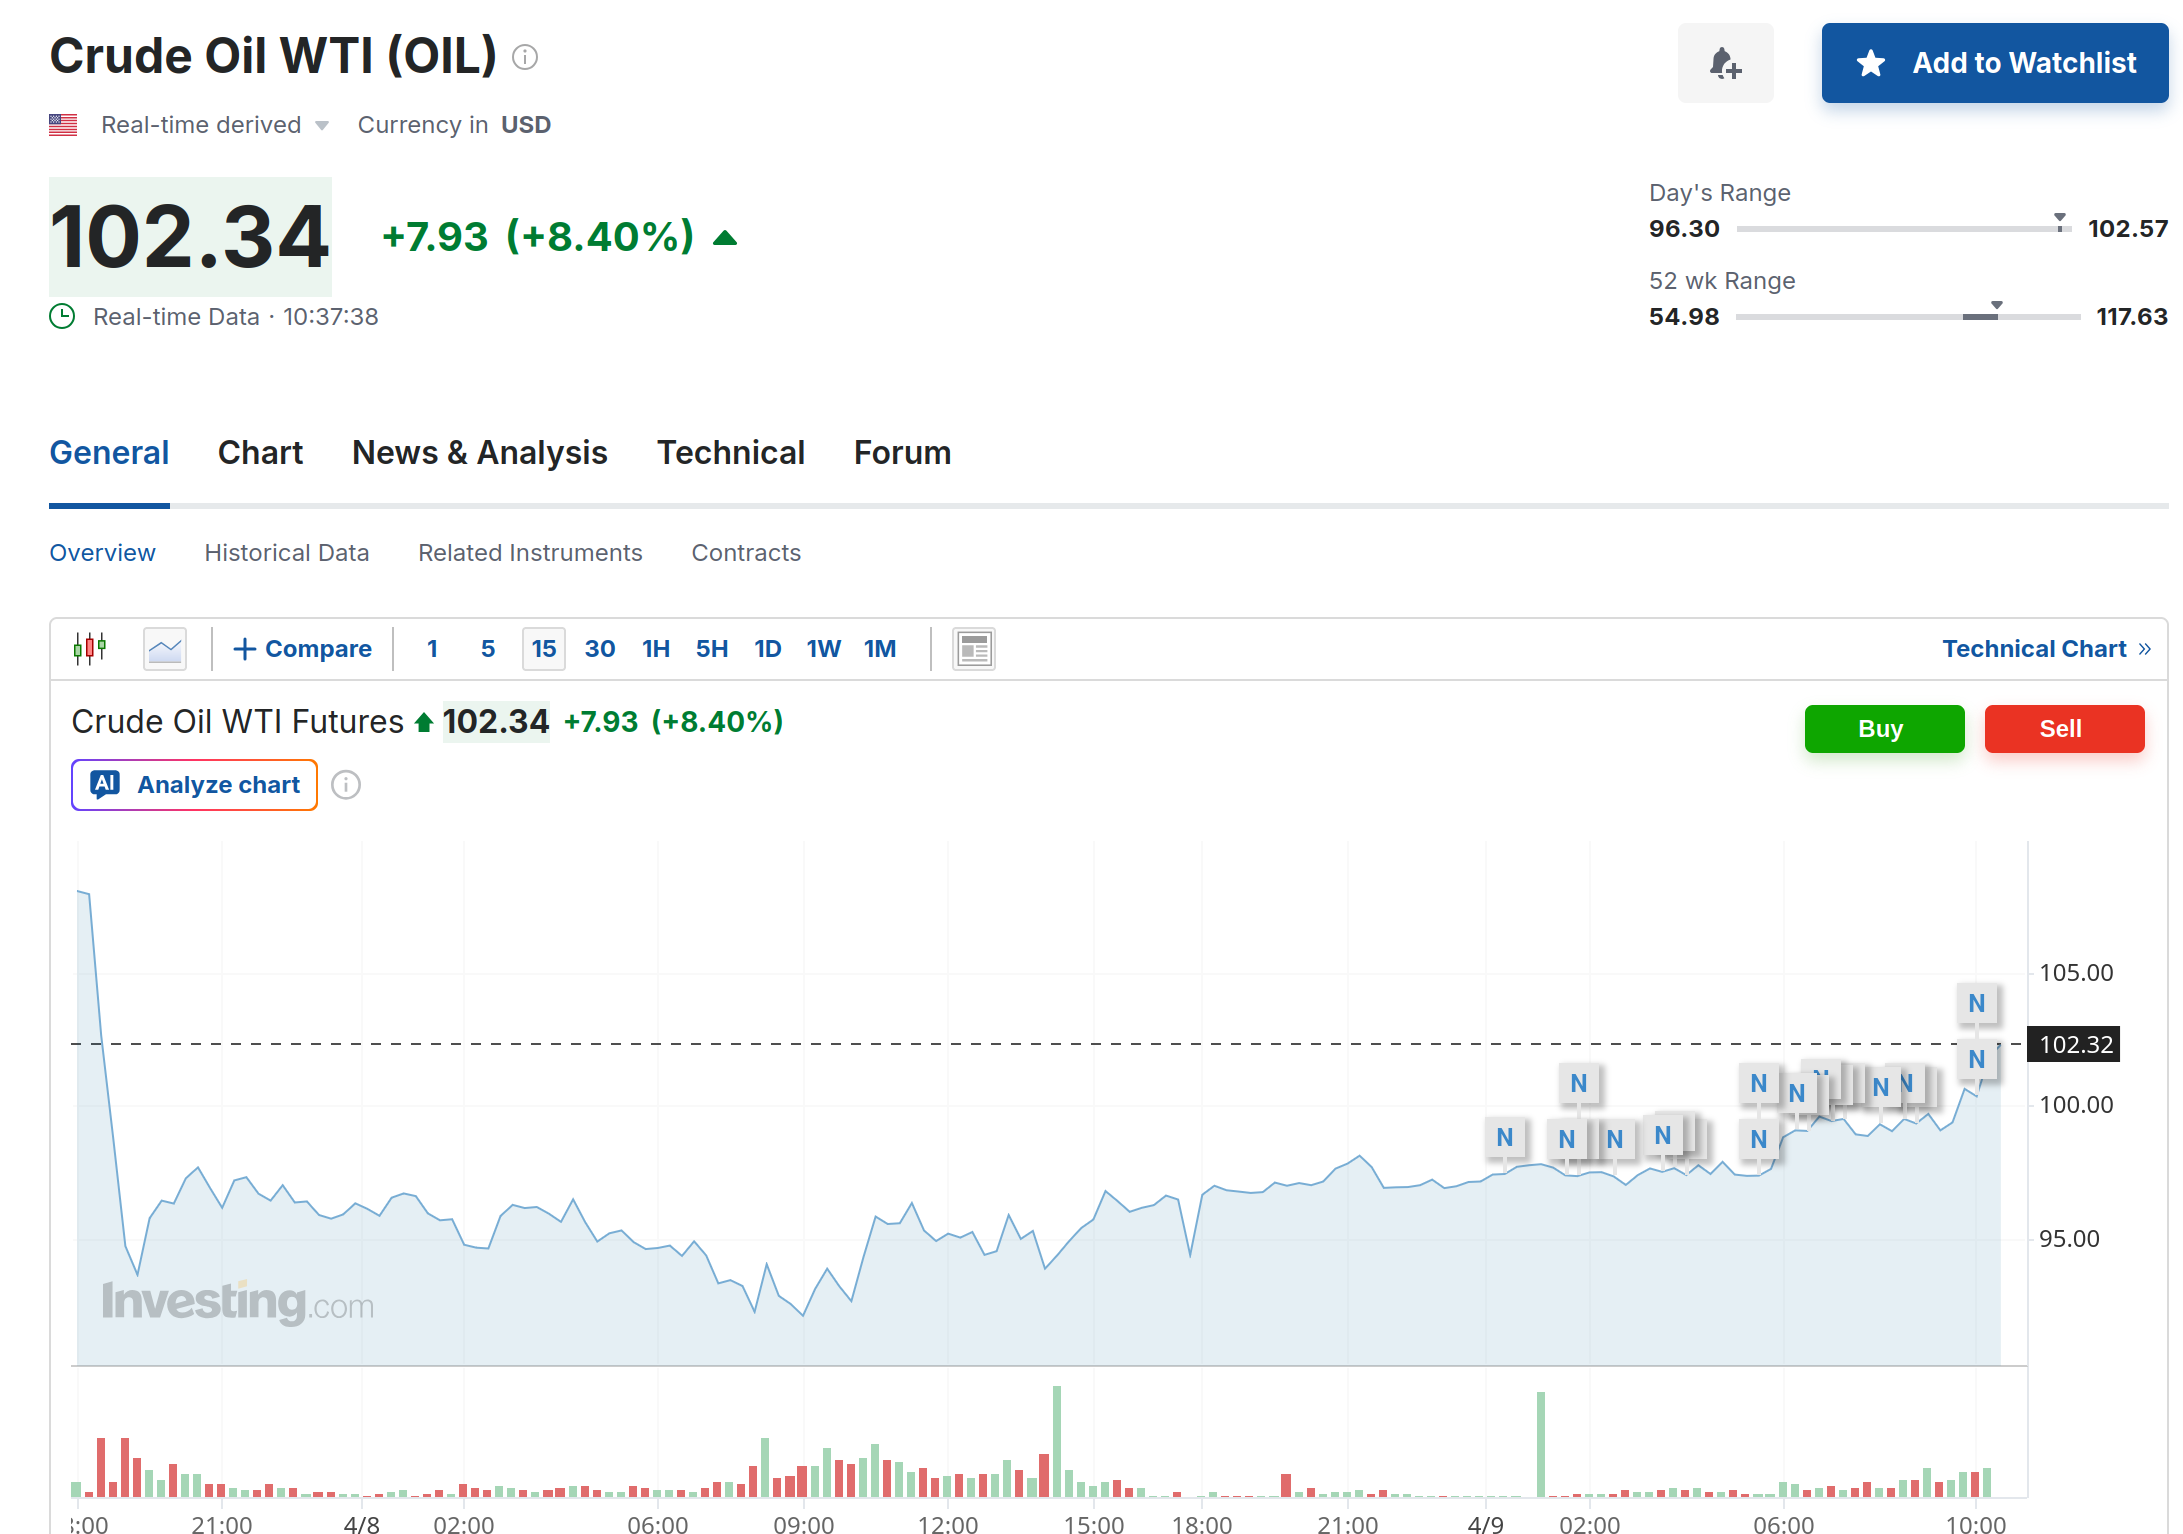Click Add to Watchlist button
The height and width of the screenshot is (1534, 2183).
[1994, 63]
